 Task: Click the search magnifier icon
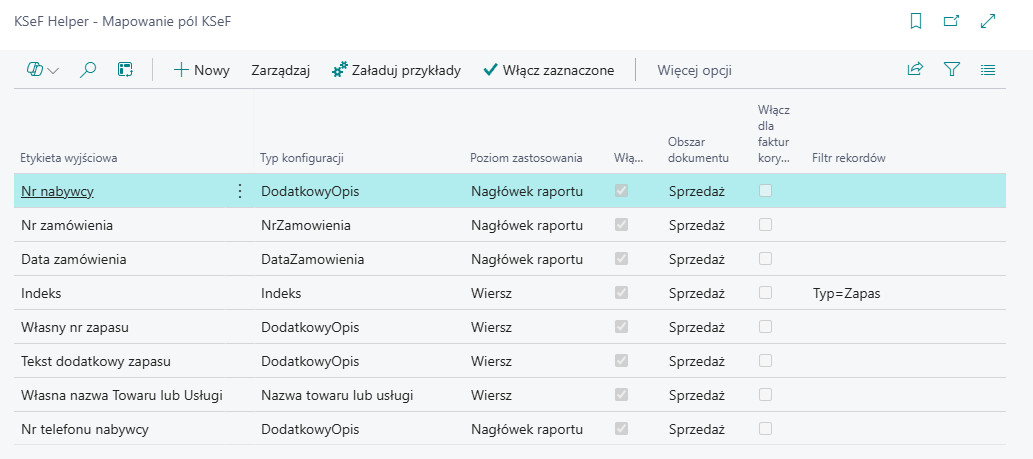tap(88, 70)
